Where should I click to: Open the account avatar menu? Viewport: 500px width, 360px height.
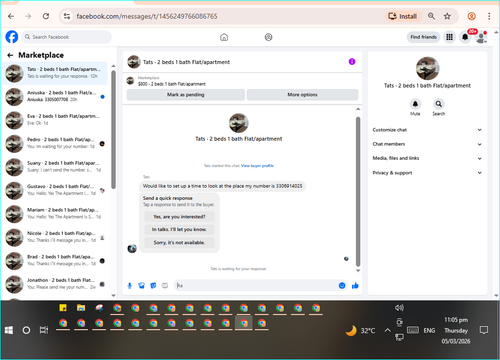coord(481,37)
